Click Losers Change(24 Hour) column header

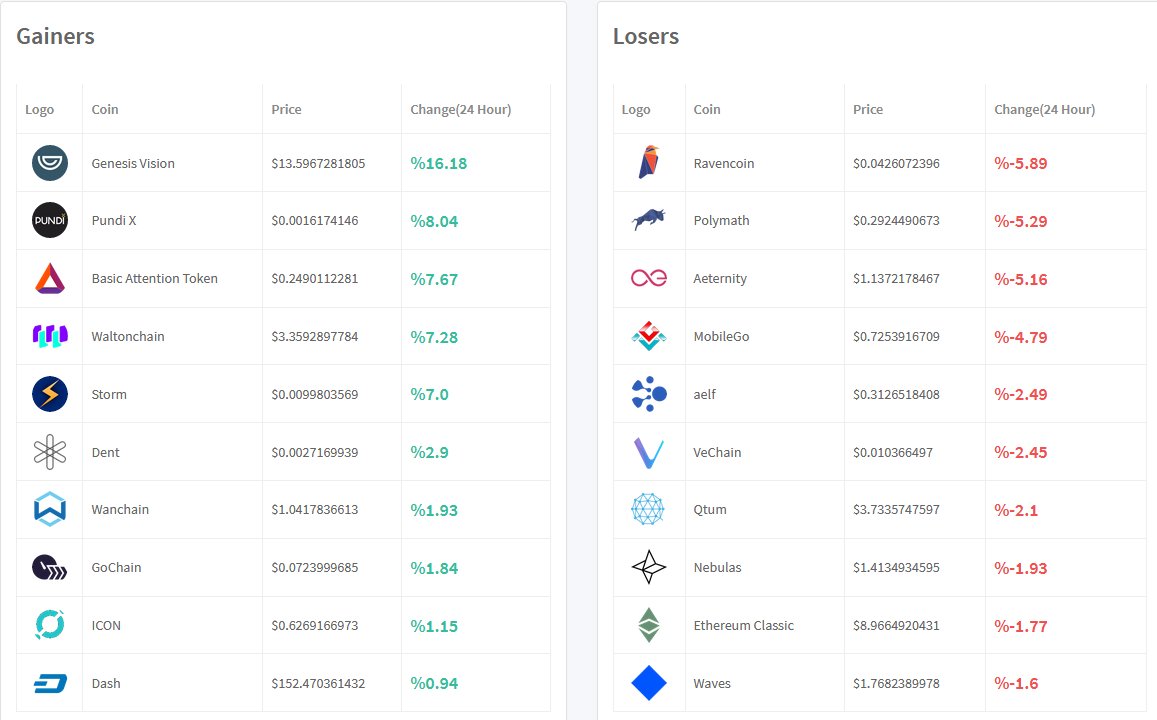point(1044,109)
